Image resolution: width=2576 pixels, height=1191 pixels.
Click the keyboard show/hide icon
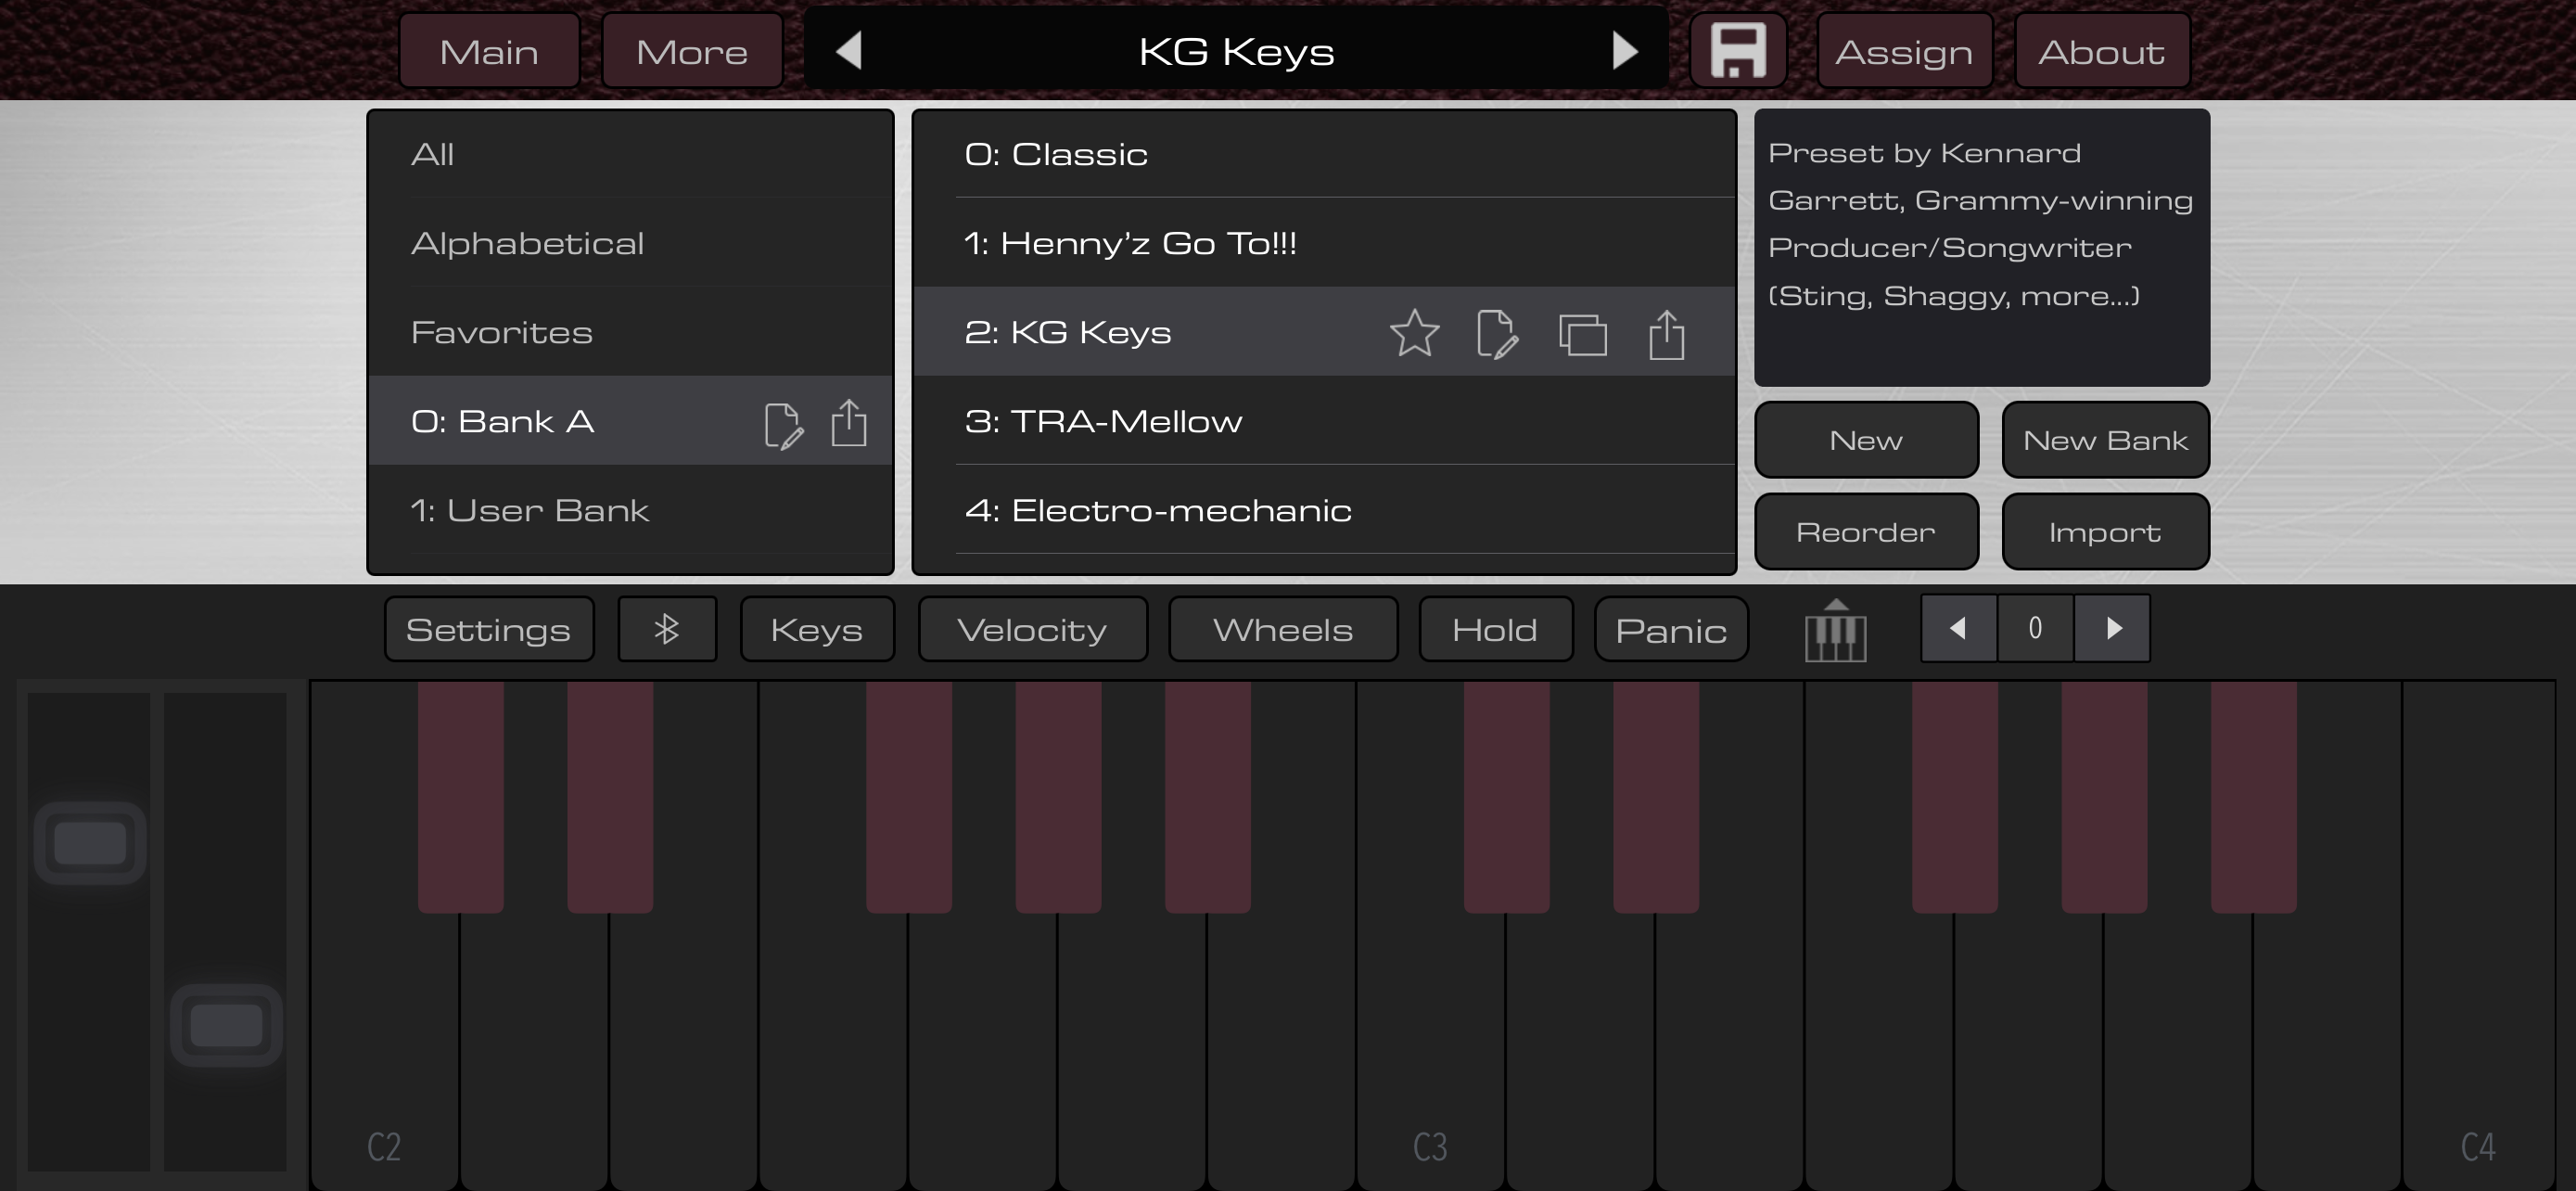(1835, 630)
